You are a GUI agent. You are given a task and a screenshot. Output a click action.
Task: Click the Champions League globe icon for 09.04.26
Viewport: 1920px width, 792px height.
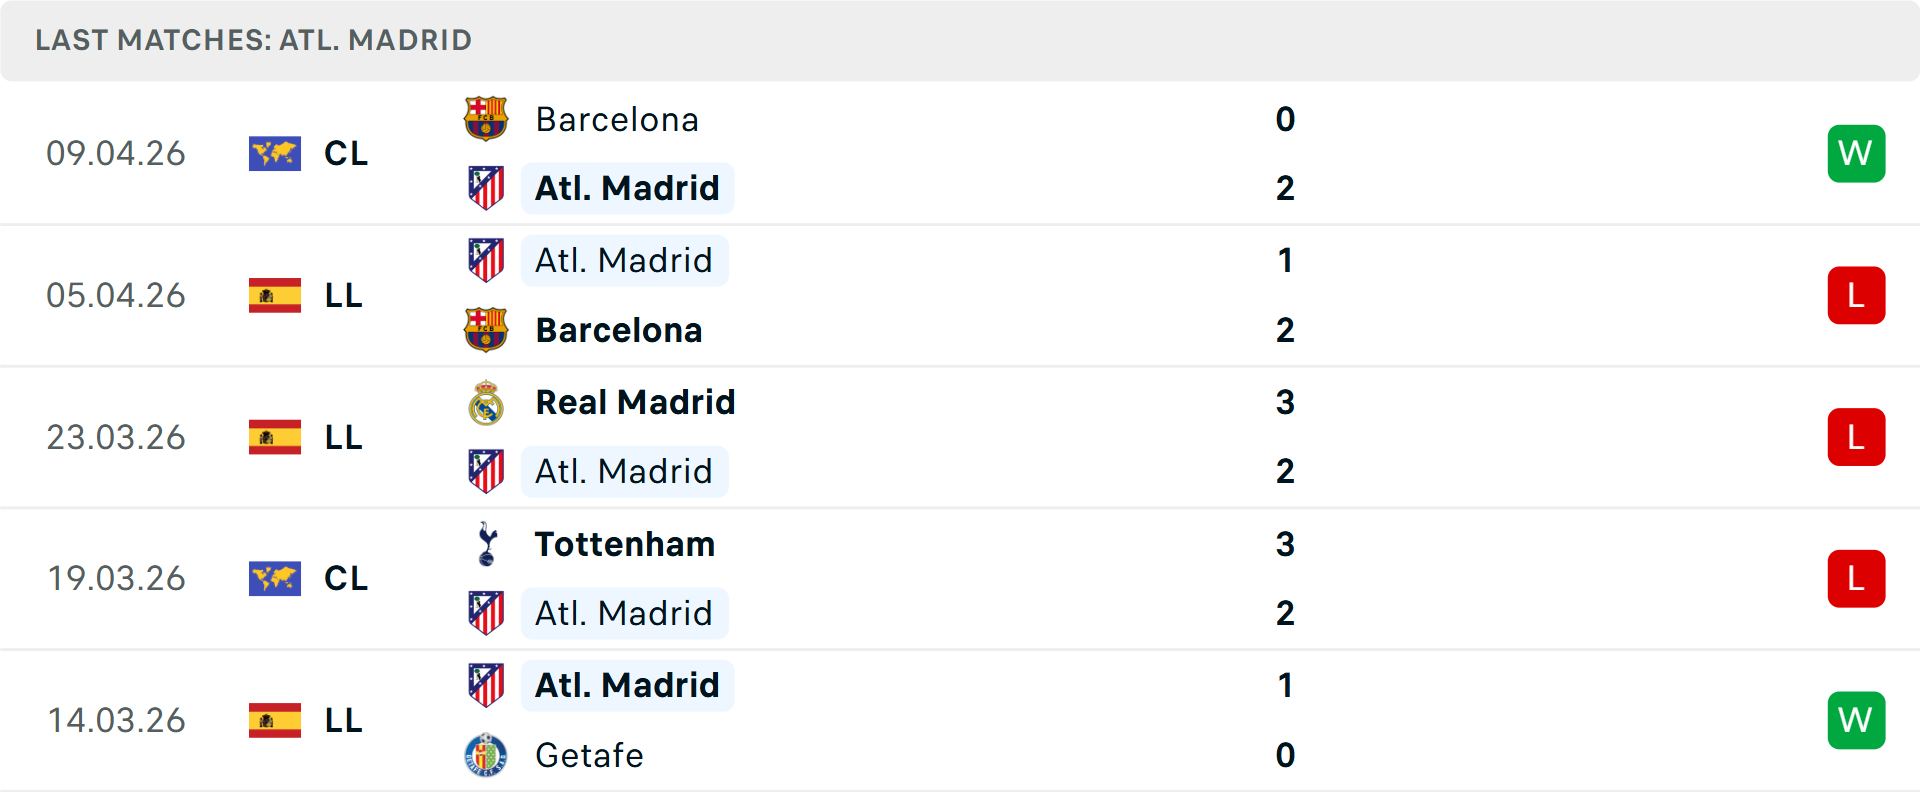pos(275,153)
